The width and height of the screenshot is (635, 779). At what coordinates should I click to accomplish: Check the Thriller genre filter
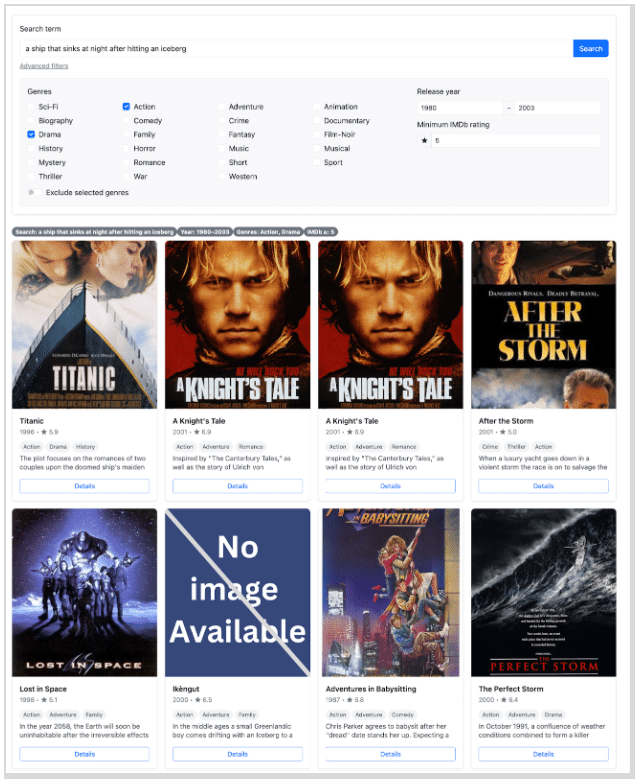point(32,176)
